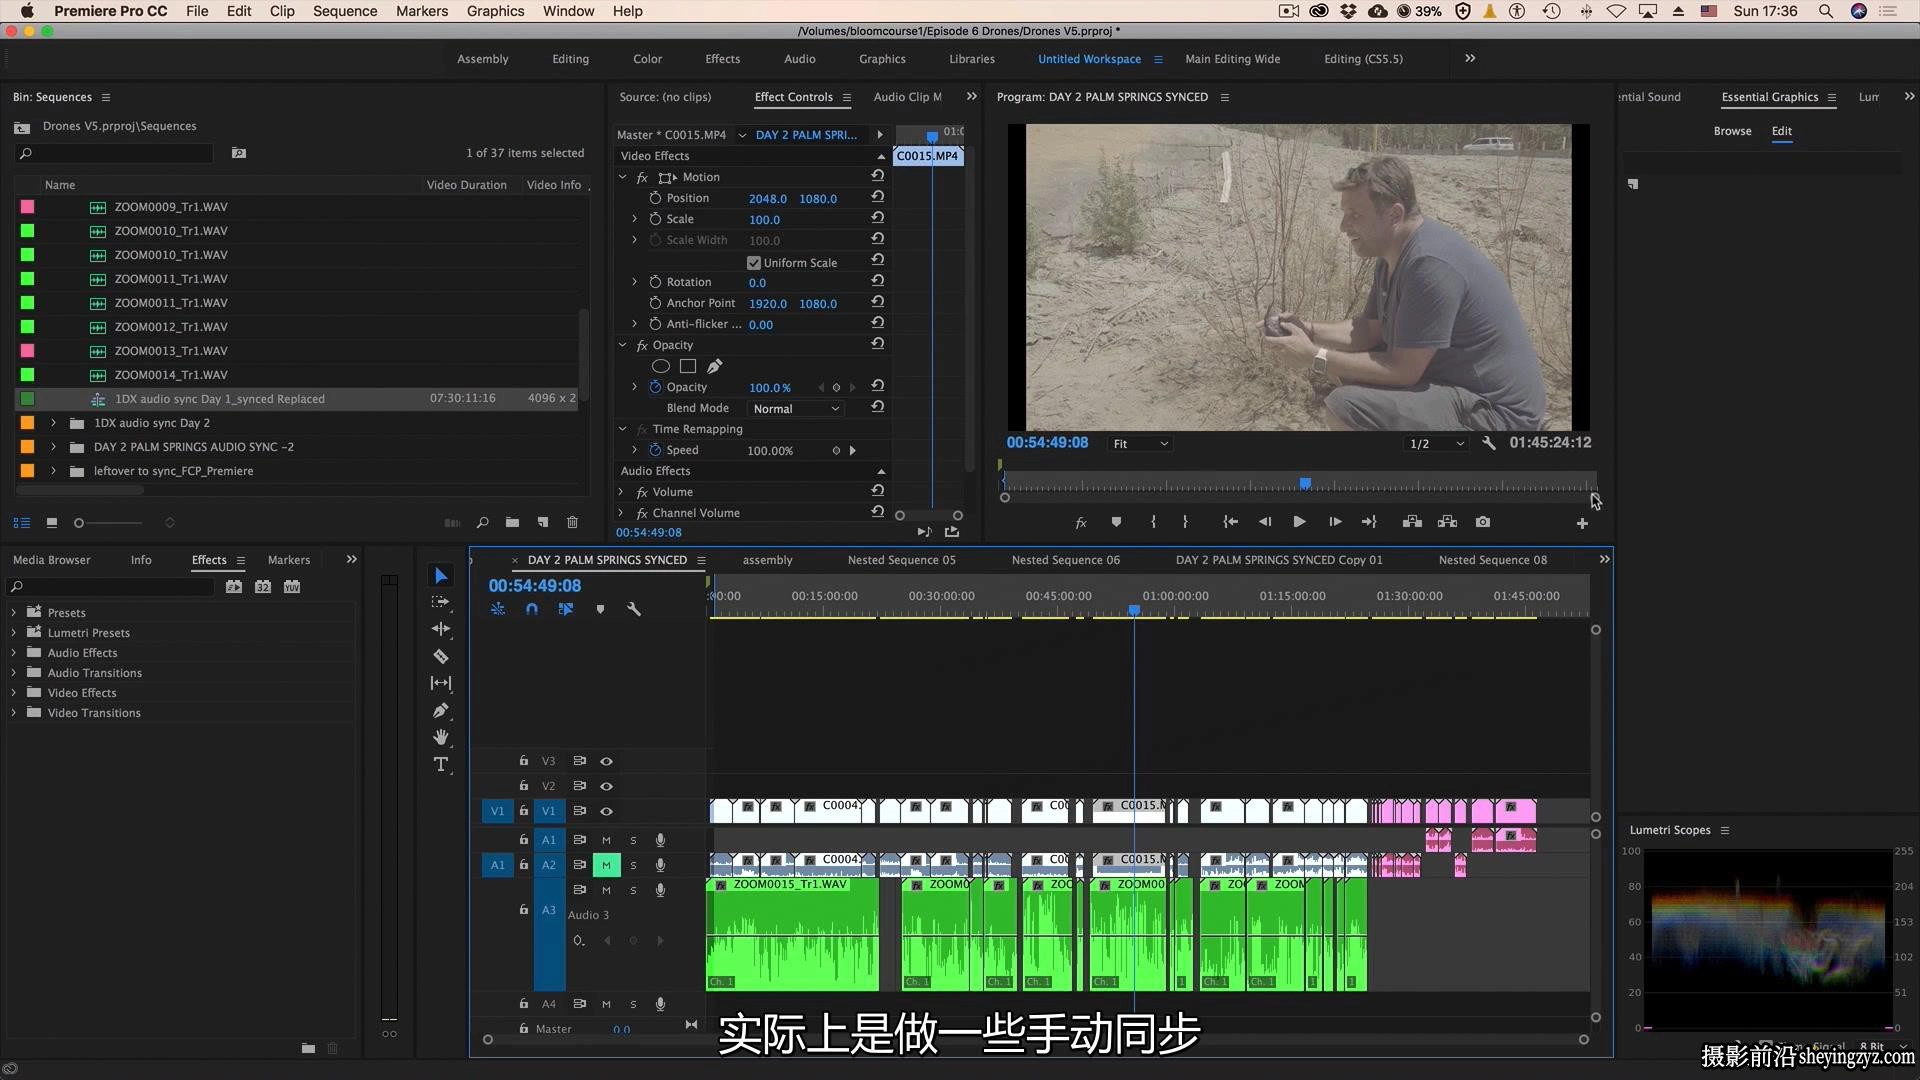
Task: Select the Track Select Forward tool
Action: click(x=441, y=602)
